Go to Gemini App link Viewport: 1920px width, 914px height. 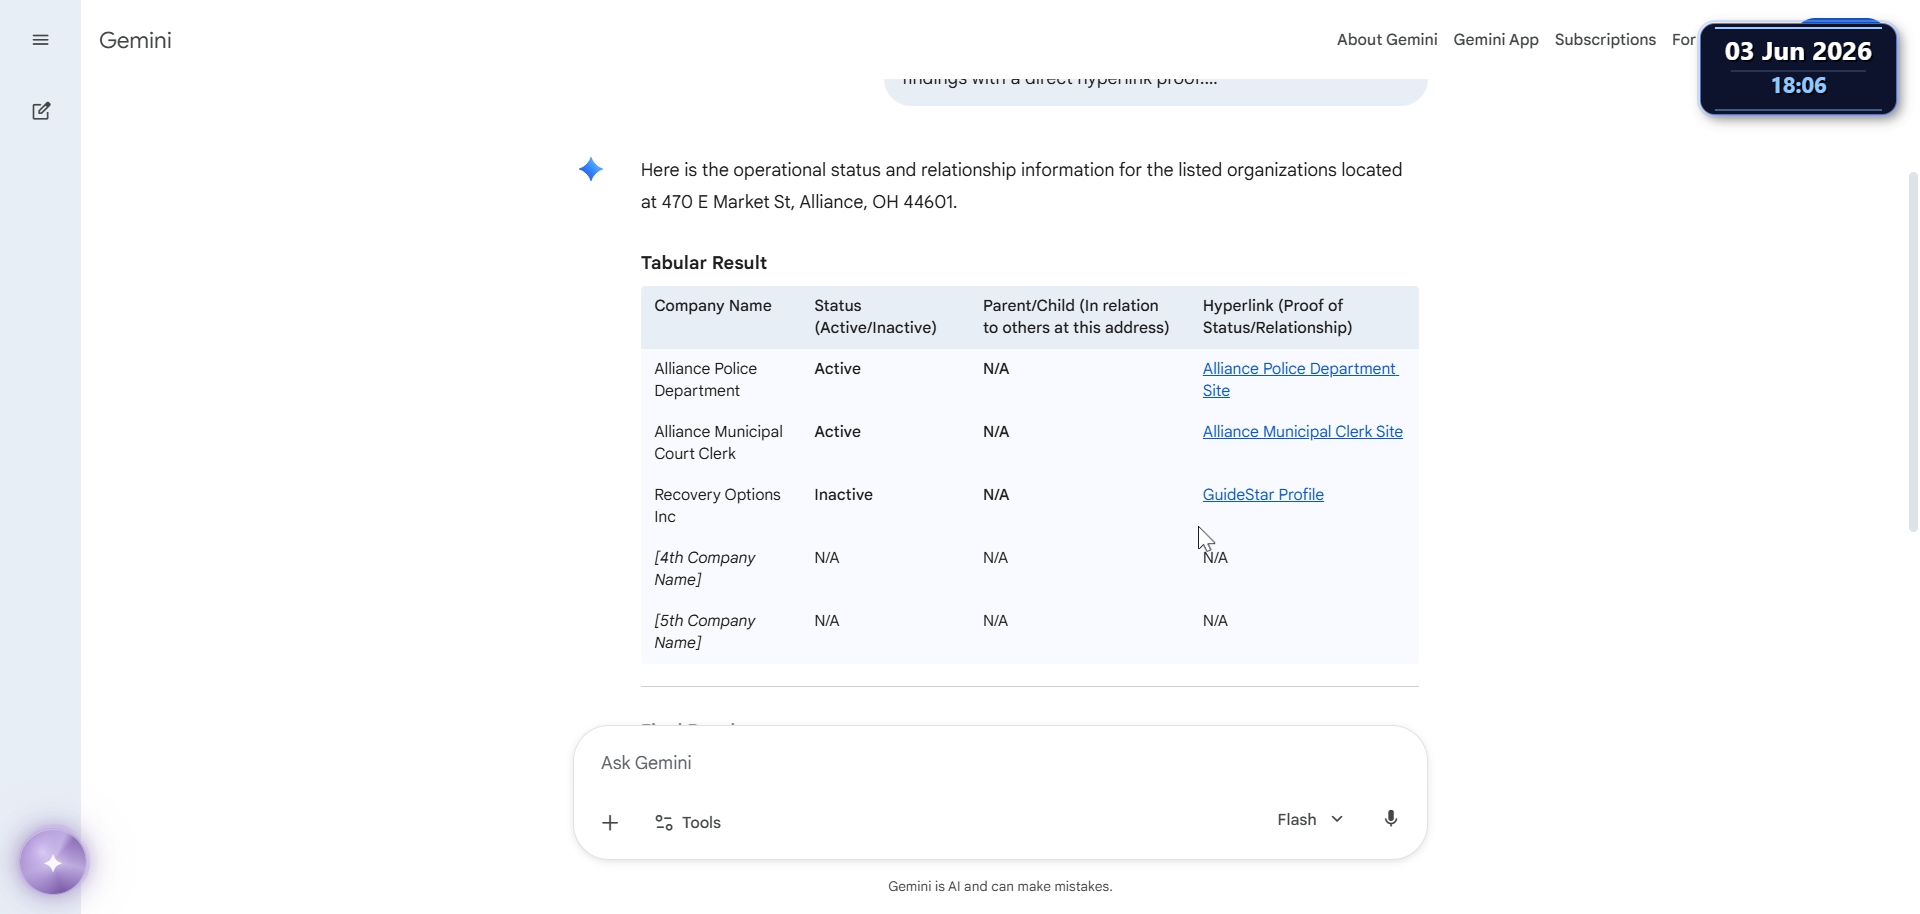coord(1496,40)
